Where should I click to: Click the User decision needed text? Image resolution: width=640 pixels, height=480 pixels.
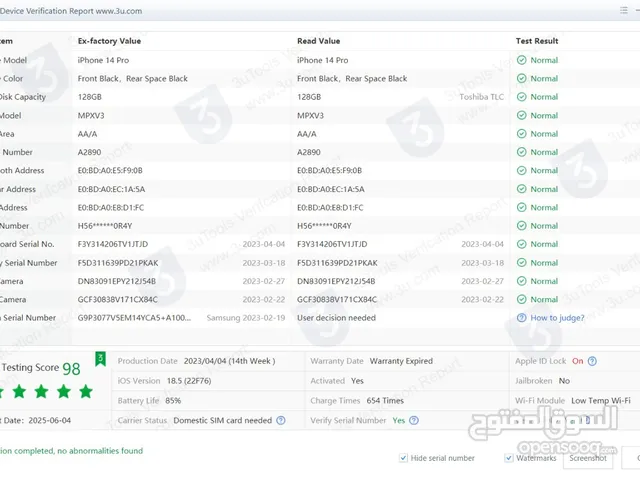click(336, 318)
